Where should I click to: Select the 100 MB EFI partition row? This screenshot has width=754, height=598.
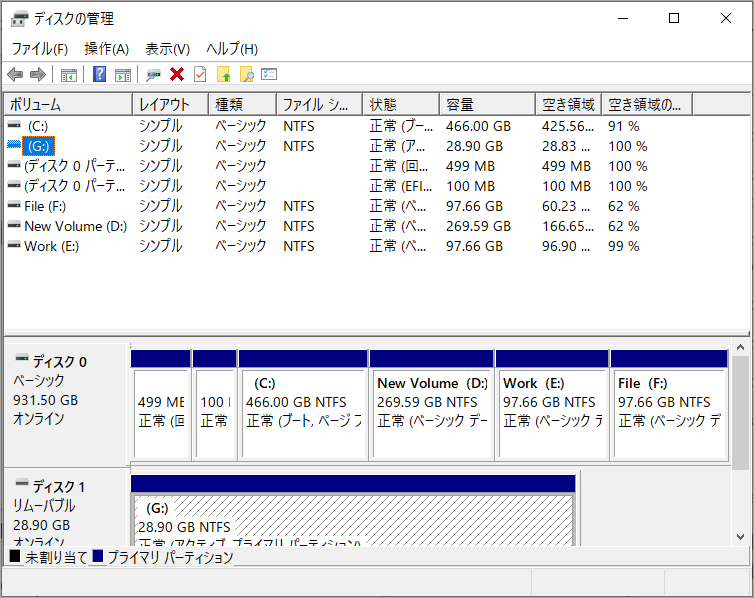[x=74, y=187]
